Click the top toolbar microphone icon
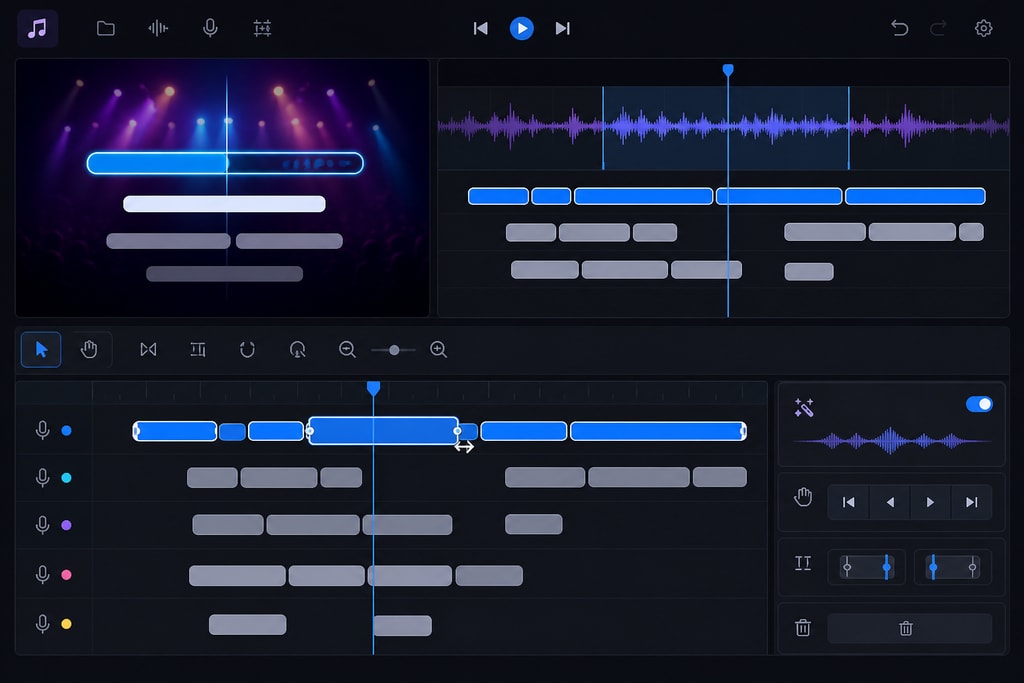 tap(210, 28)
